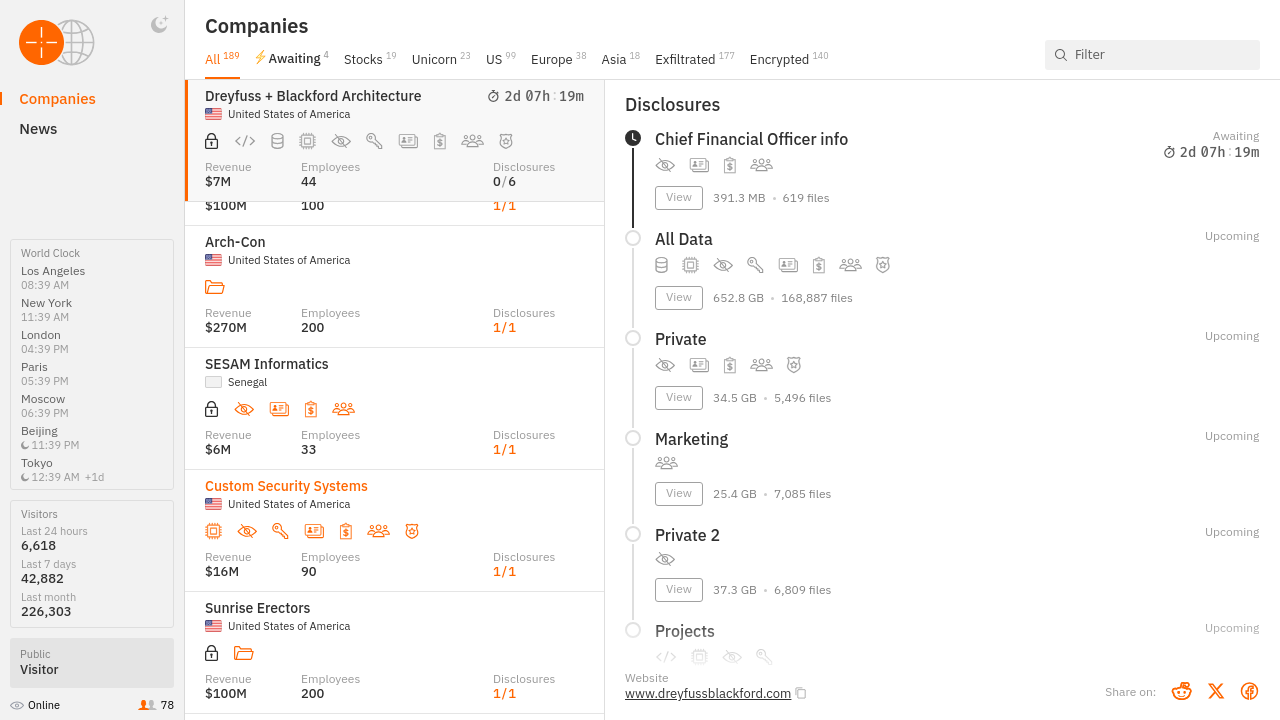Open Custom Security Systems company

point(286,486)
